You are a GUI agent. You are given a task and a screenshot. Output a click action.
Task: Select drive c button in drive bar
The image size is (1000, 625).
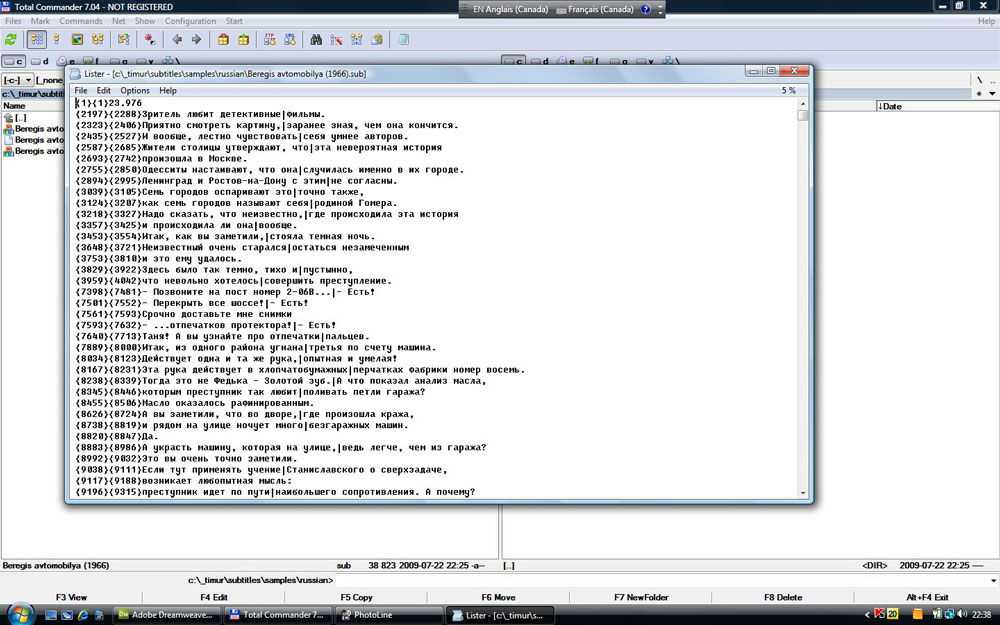[13, 62]
